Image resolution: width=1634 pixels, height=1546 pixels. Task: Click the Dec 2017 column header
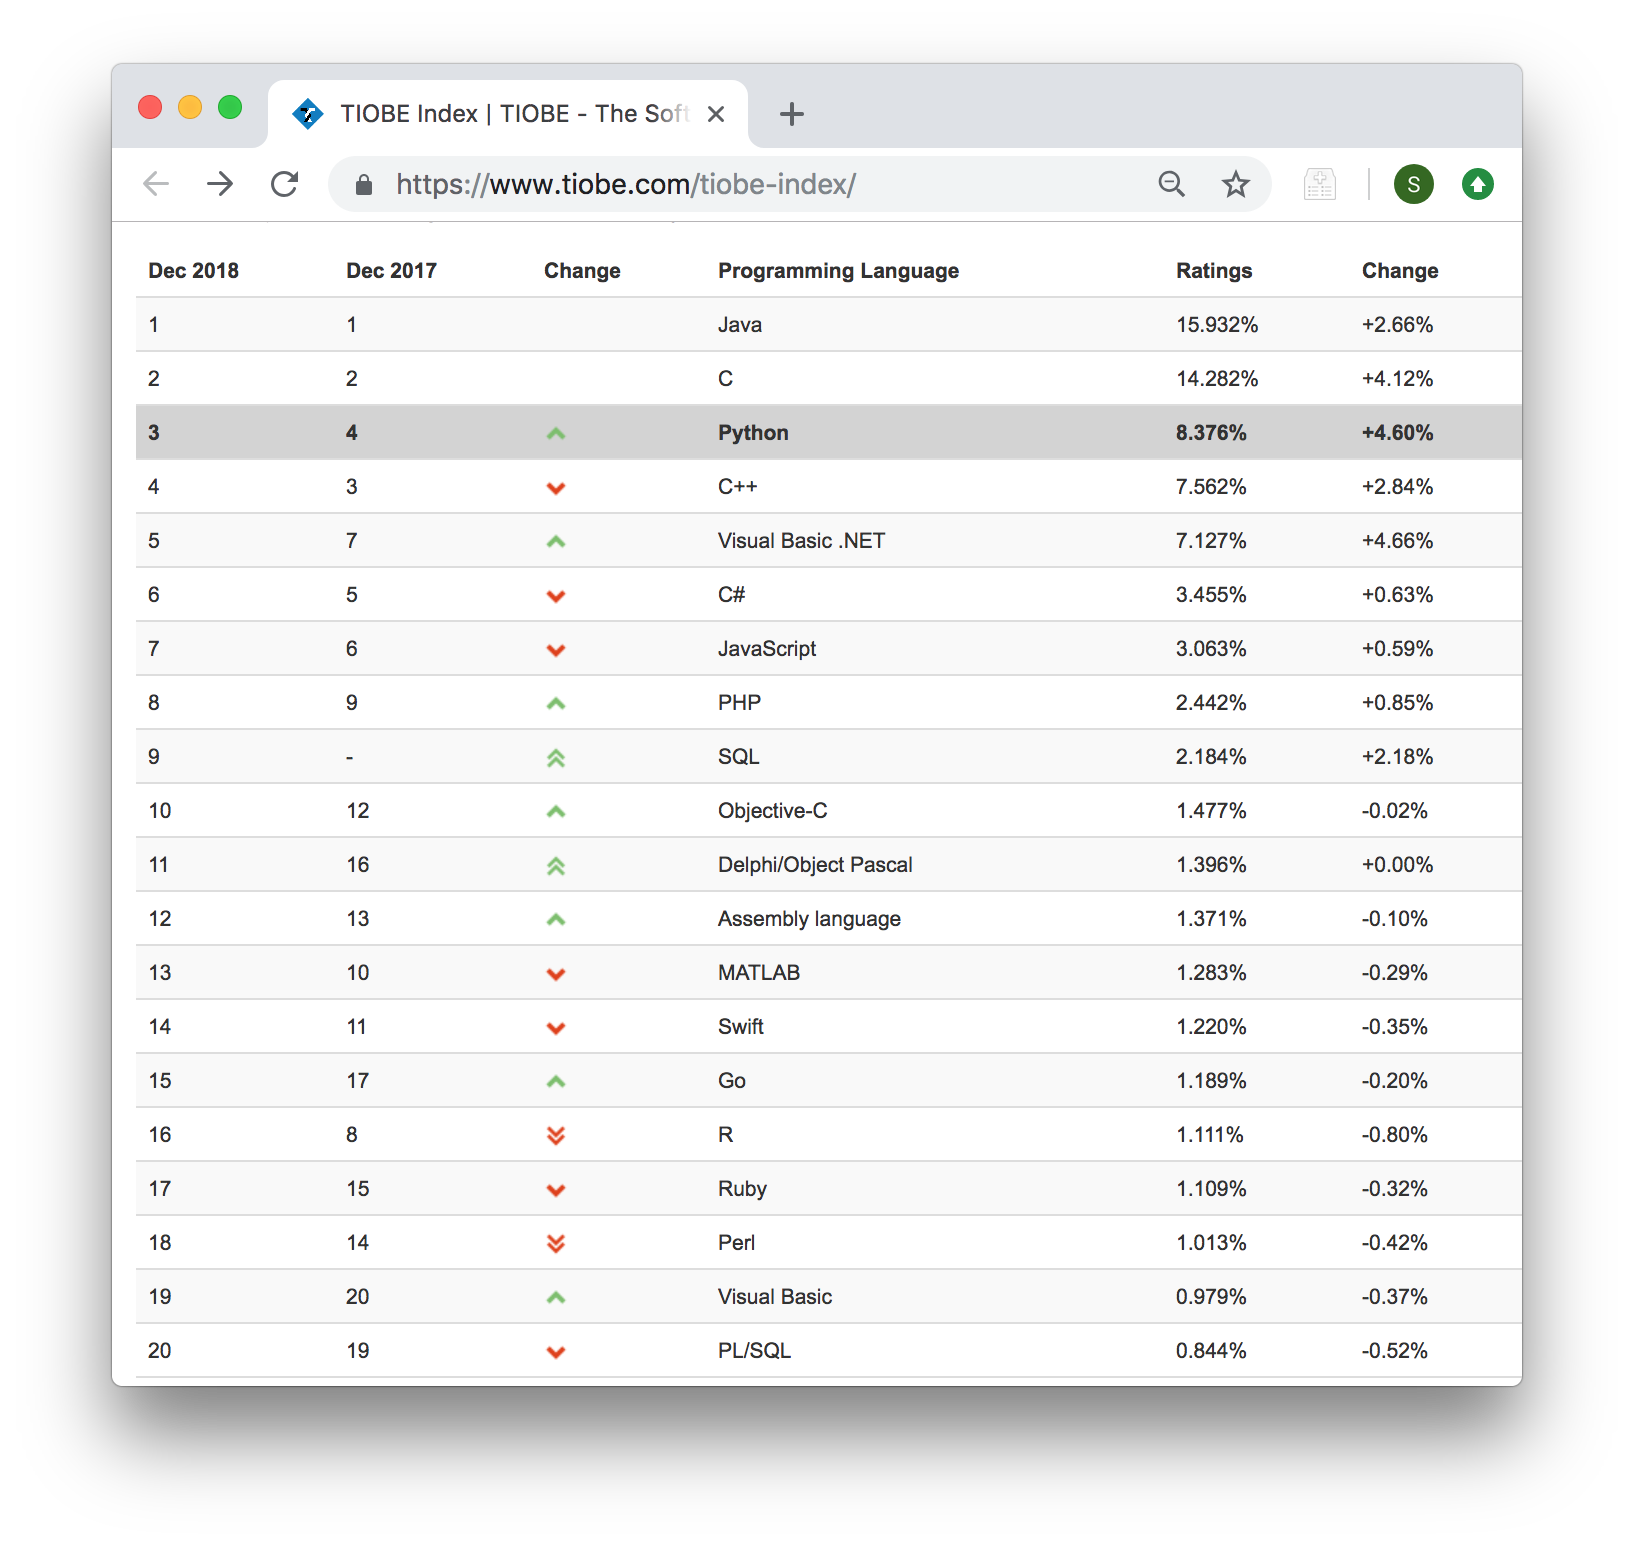[391, 271]
